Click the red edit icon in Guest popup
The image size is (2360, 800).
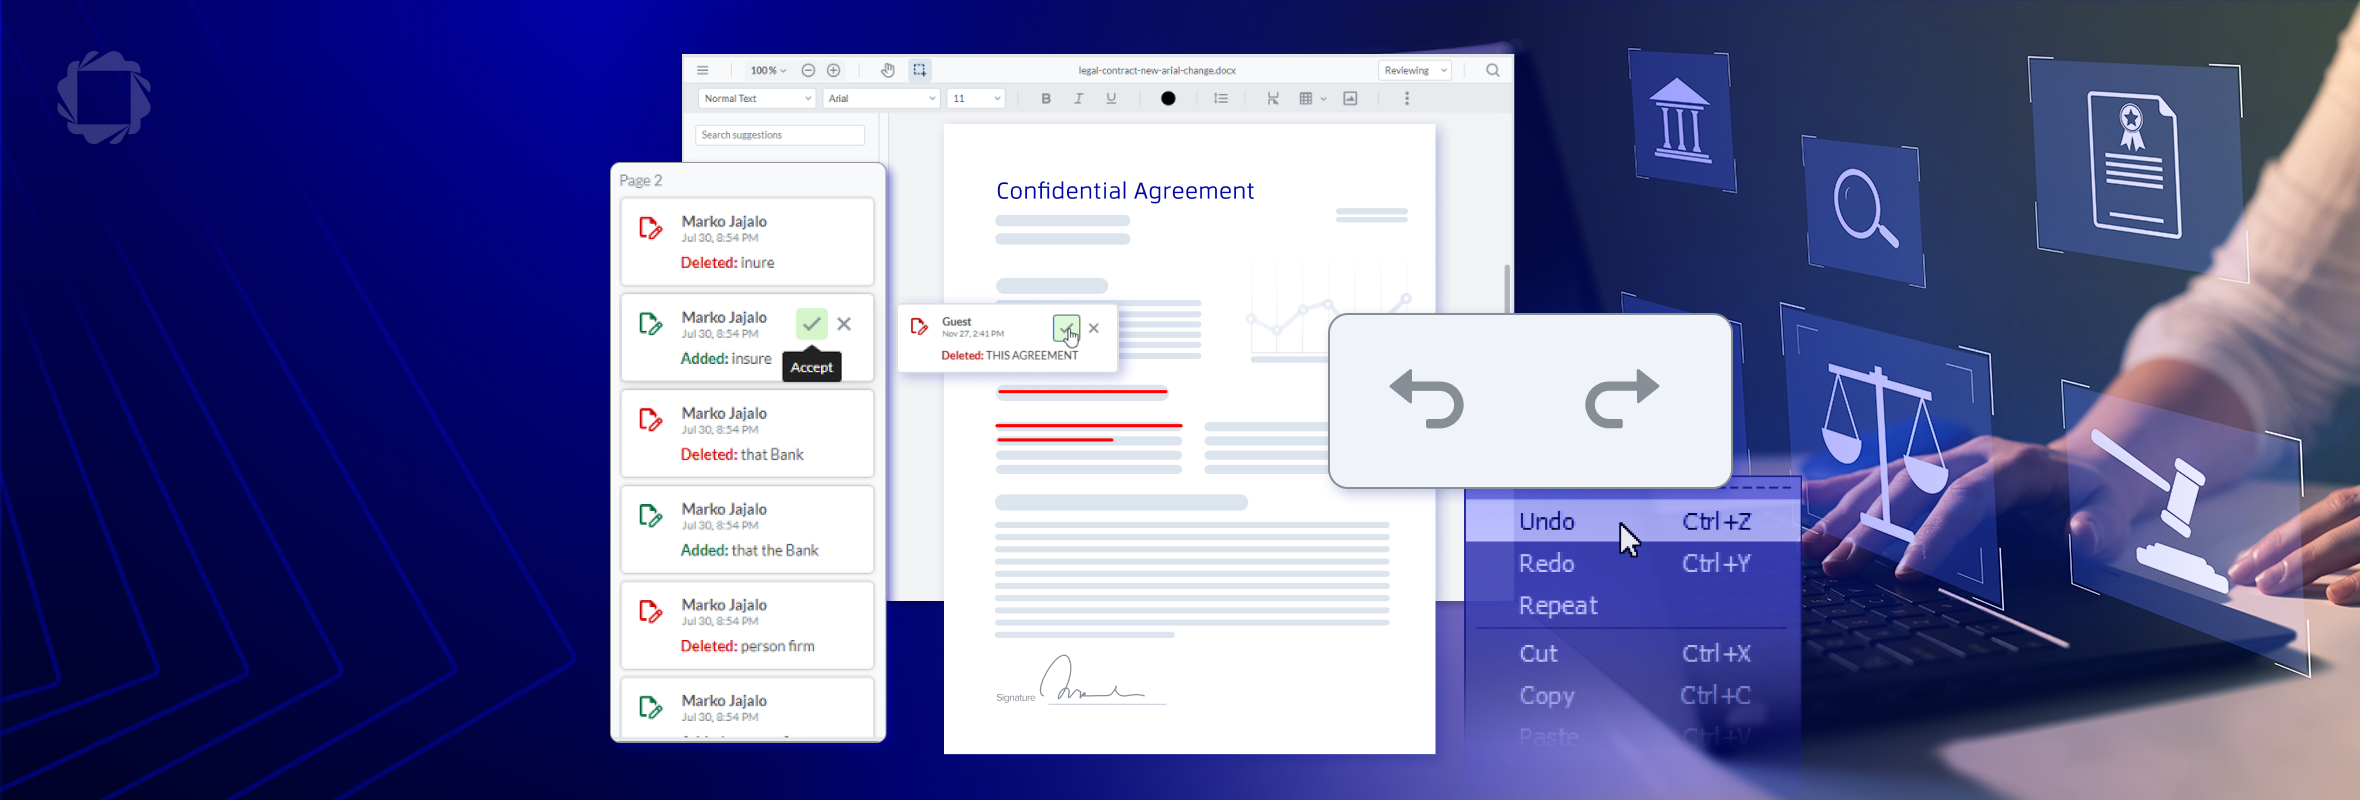(919, 327)
